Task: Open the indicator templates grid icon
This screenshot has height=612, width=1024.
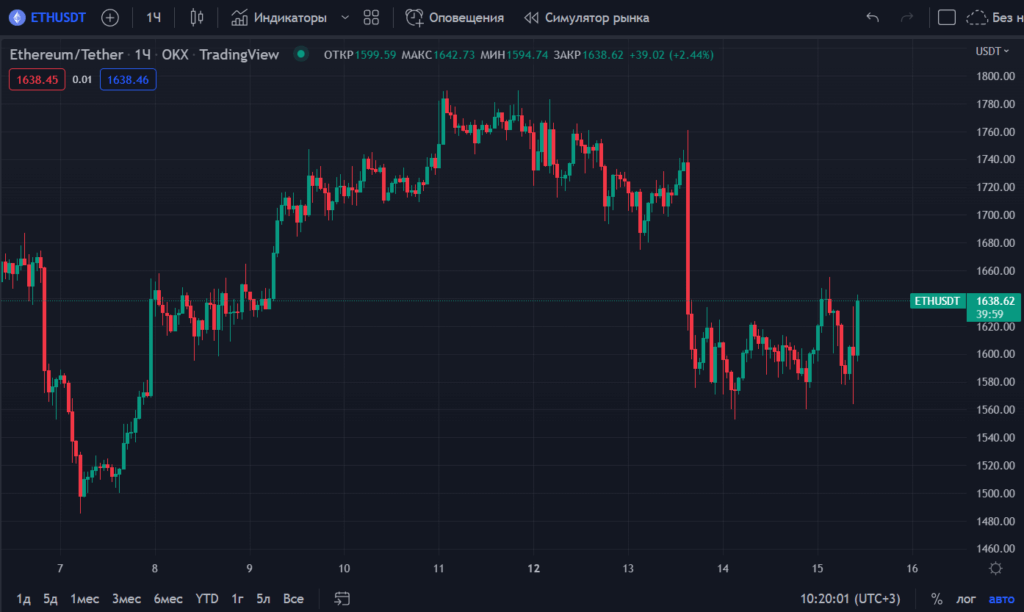Action: [x=371, y=18]
